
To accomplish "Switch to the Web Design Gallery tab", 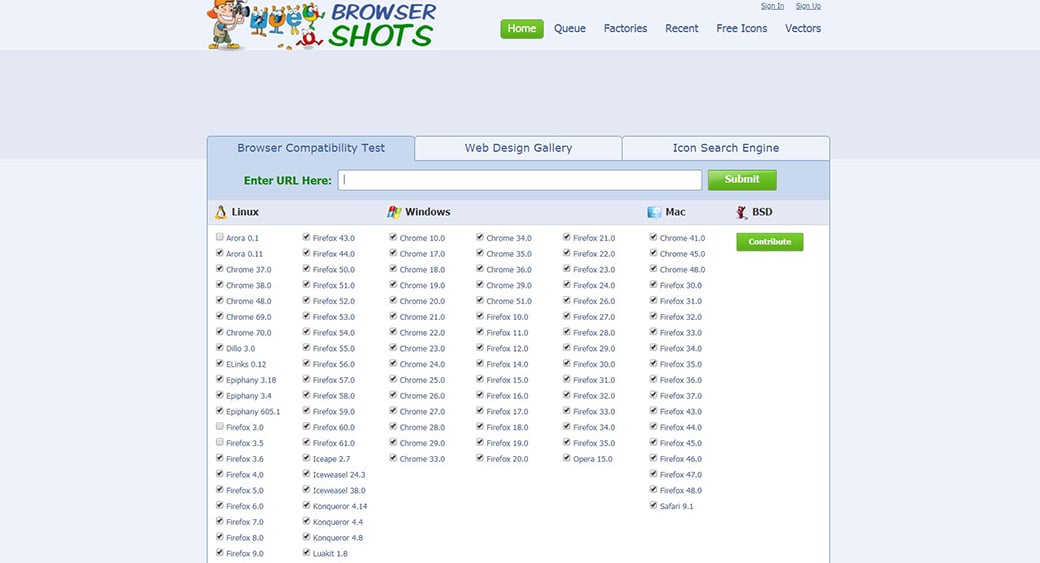I will coord(518,148).
